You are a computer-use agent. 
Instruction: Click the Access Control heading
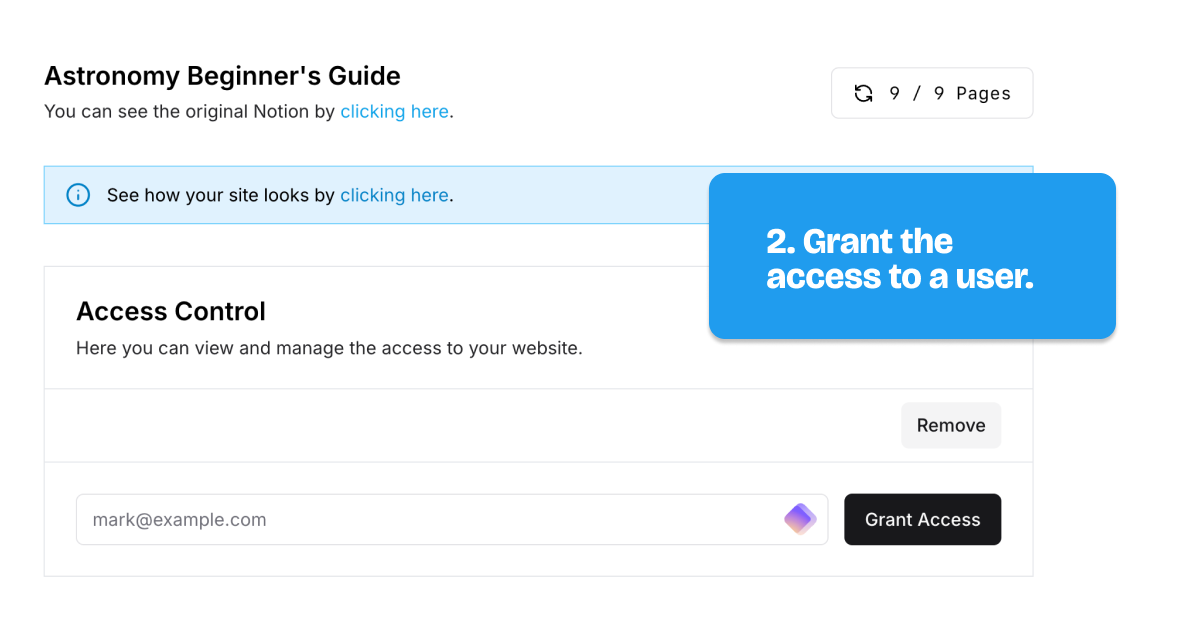pyautogui.click(x=171, y=311)
